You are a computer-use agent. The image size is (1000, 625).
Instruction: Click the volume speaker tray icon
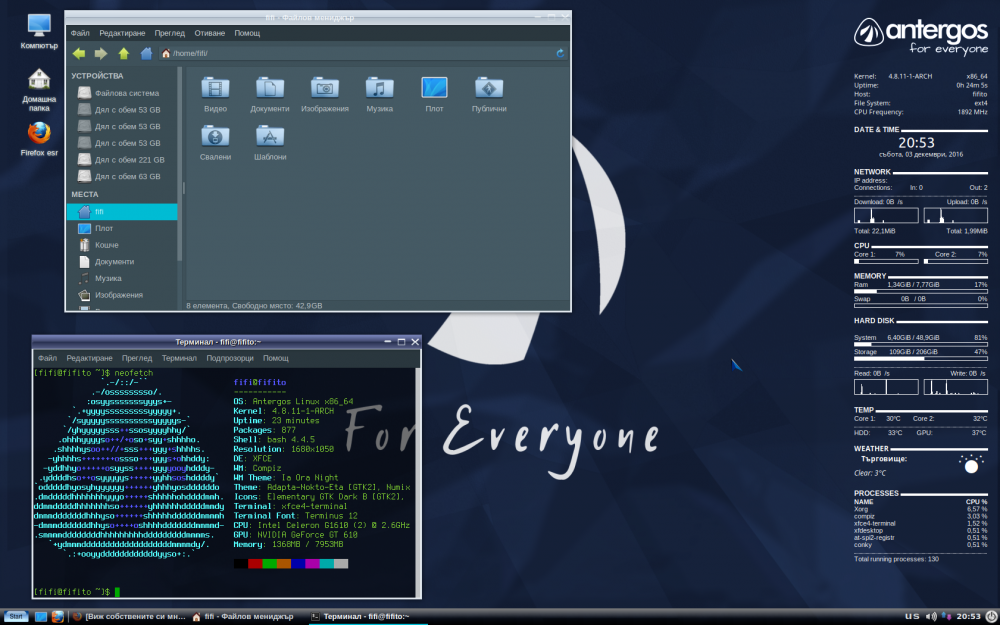point(930,617)
